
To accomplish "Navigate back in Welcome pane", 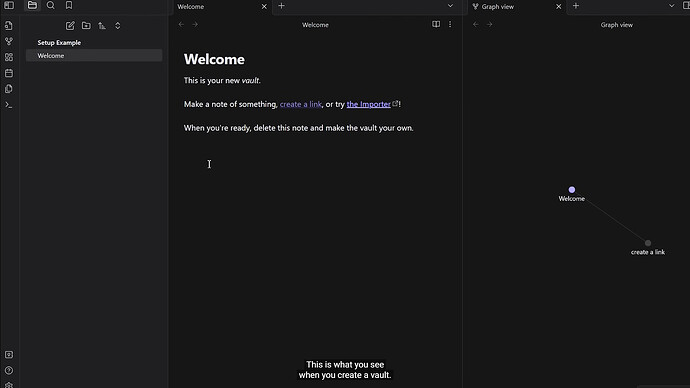I will 181,25.
